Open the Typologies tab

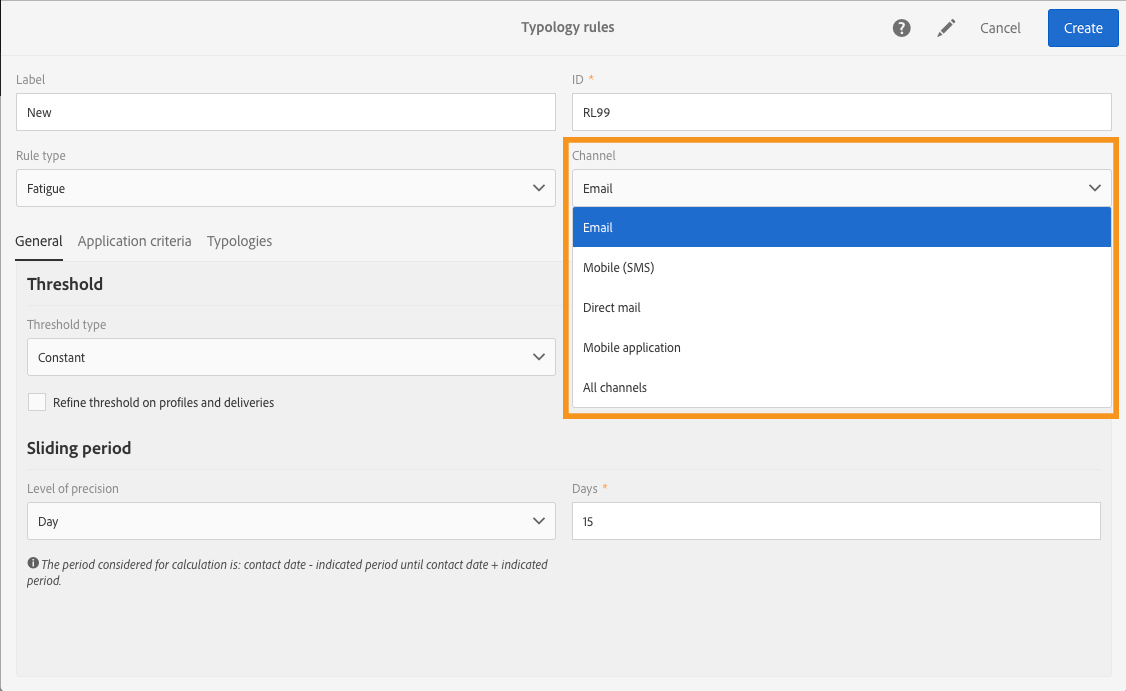pyautogui.click(x=239, y=241)
